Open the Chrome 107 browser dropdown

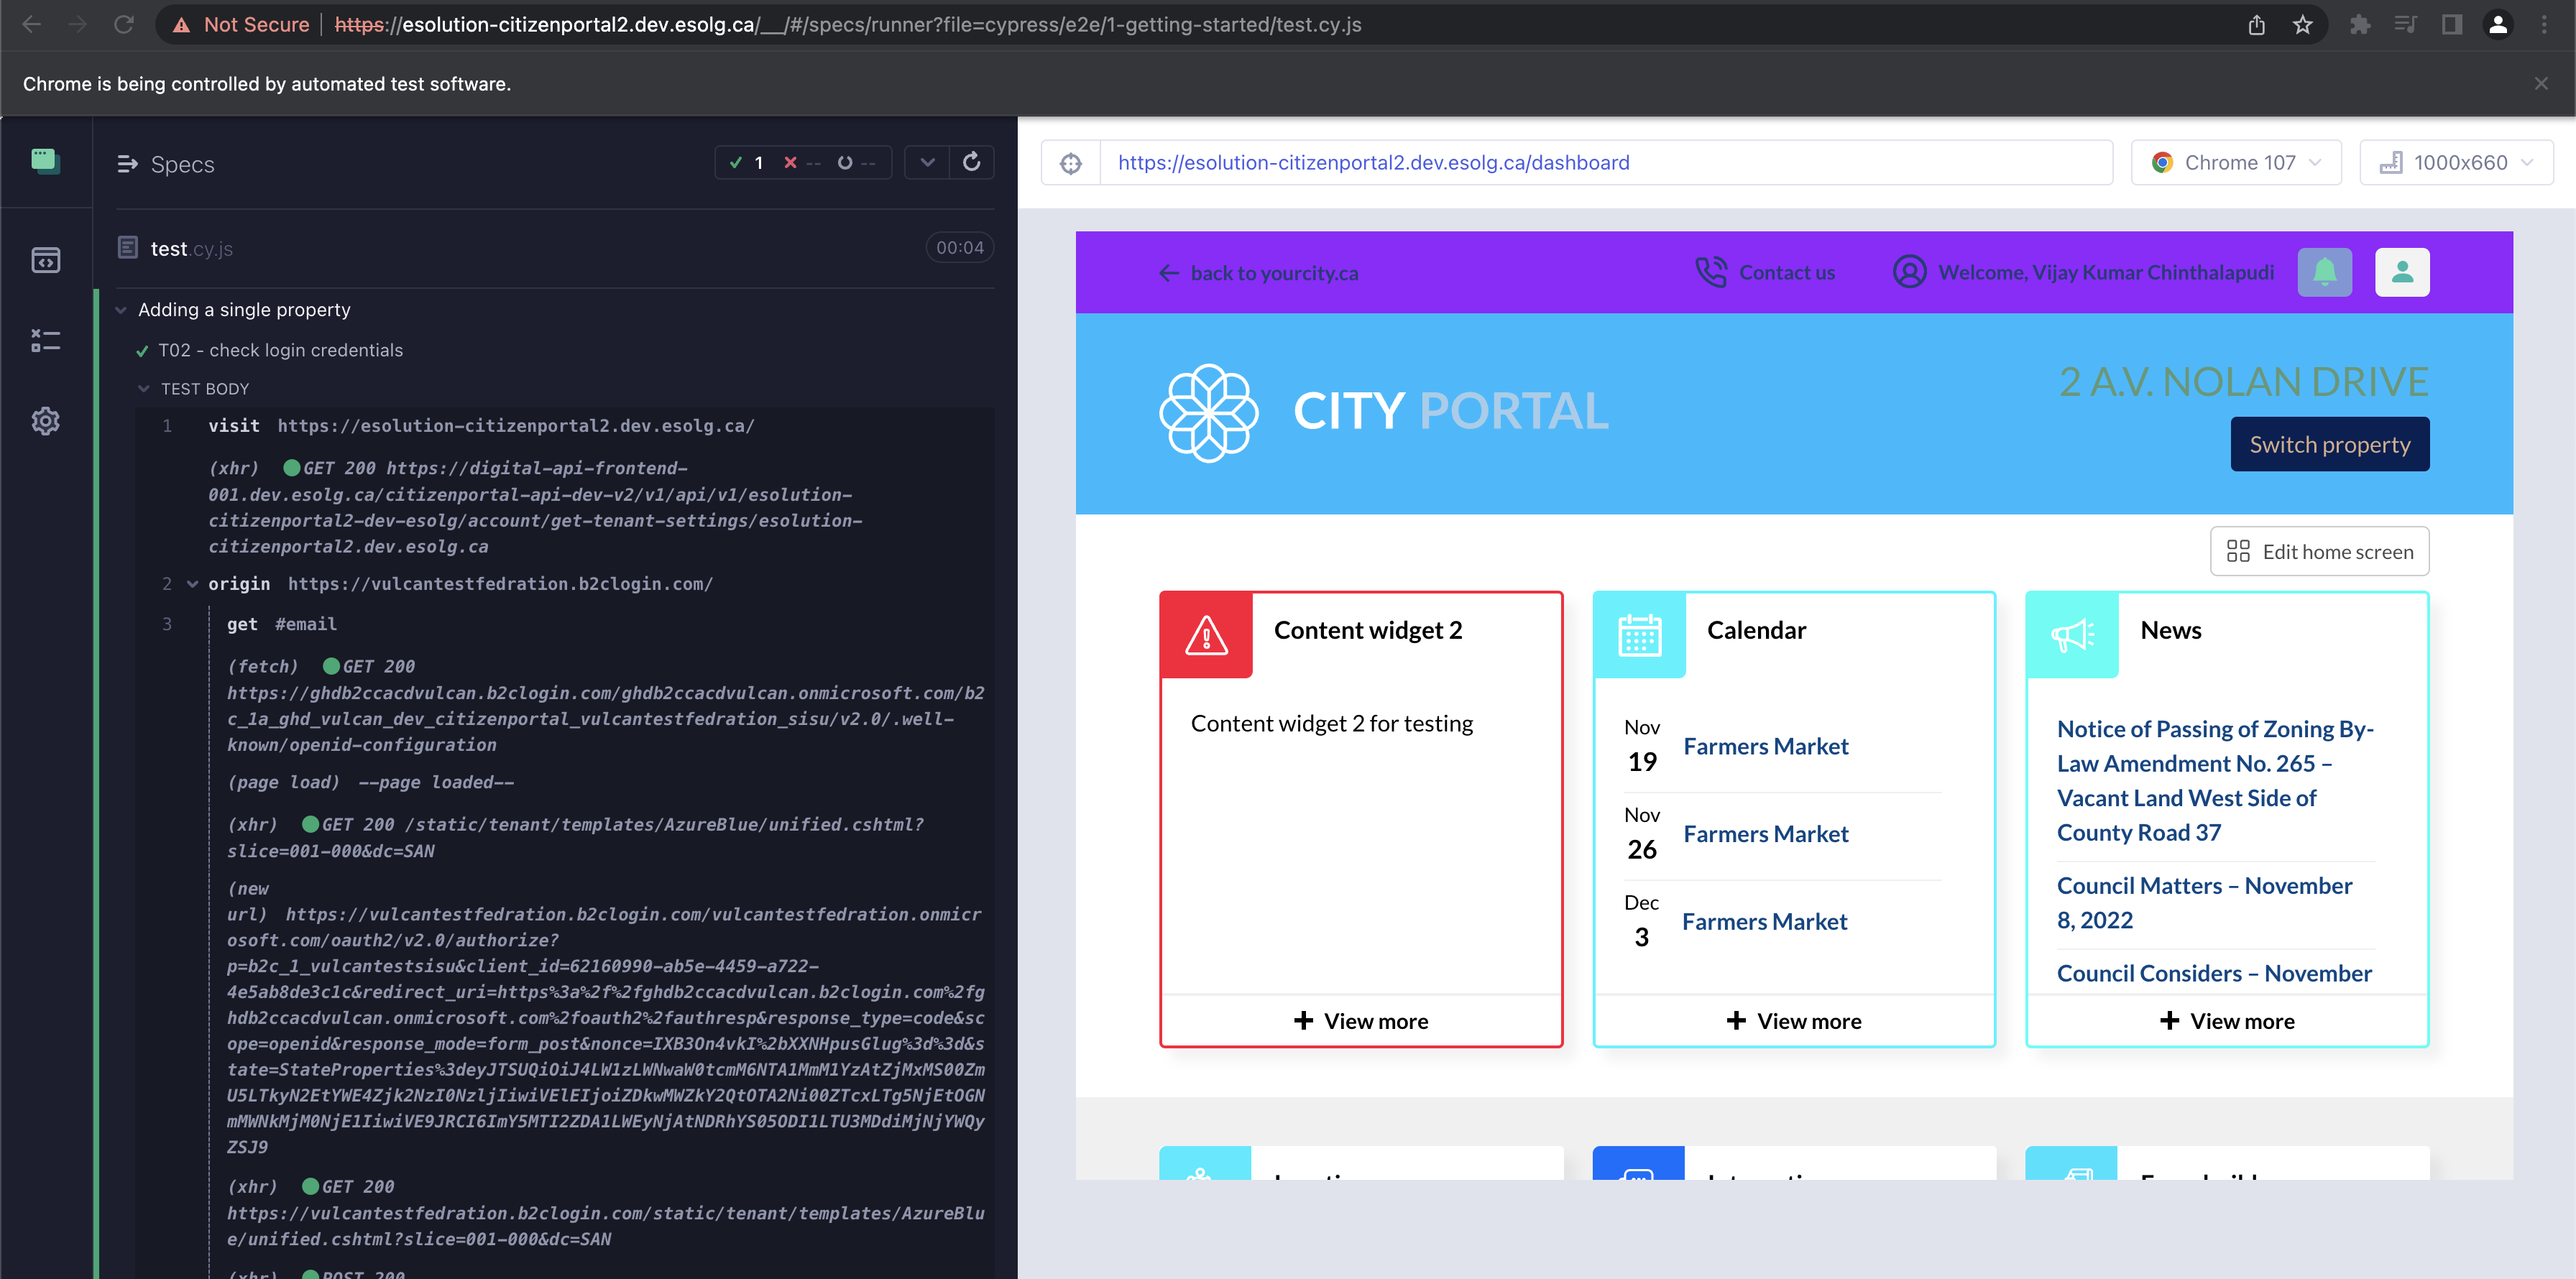pos(2236,163)
